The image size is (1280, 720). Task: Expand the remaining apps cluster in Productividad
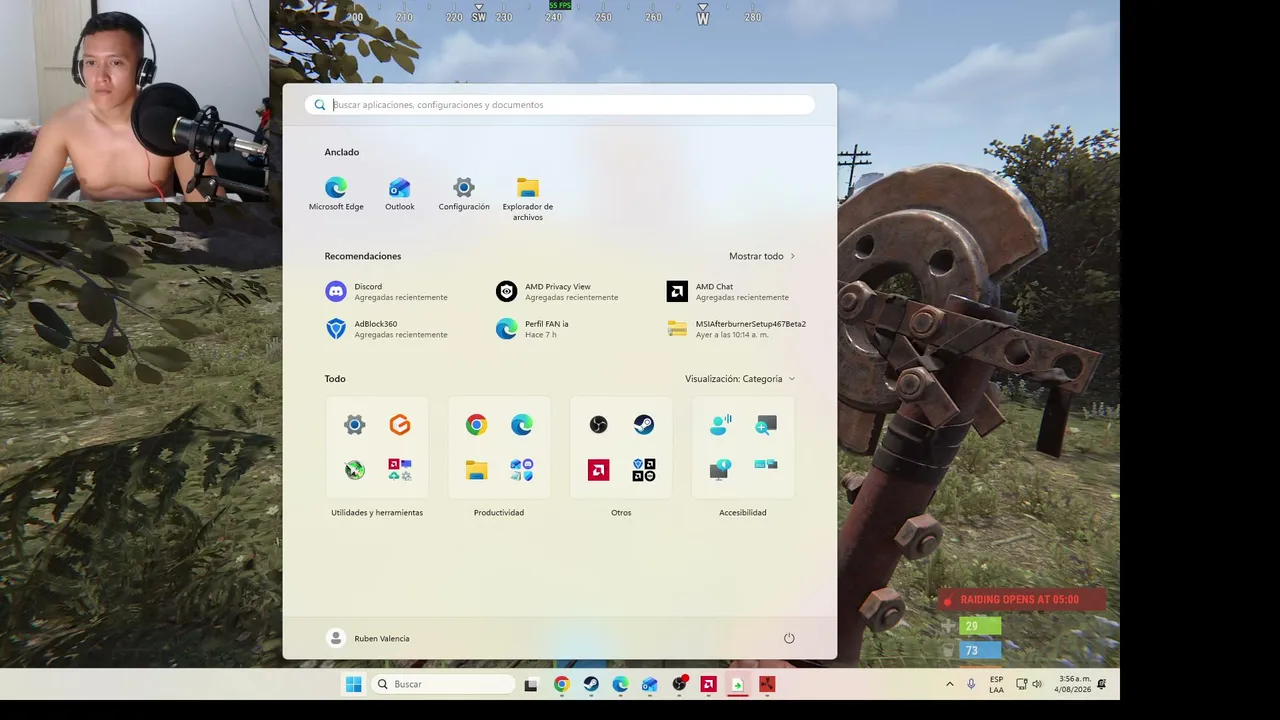(522, 469)
